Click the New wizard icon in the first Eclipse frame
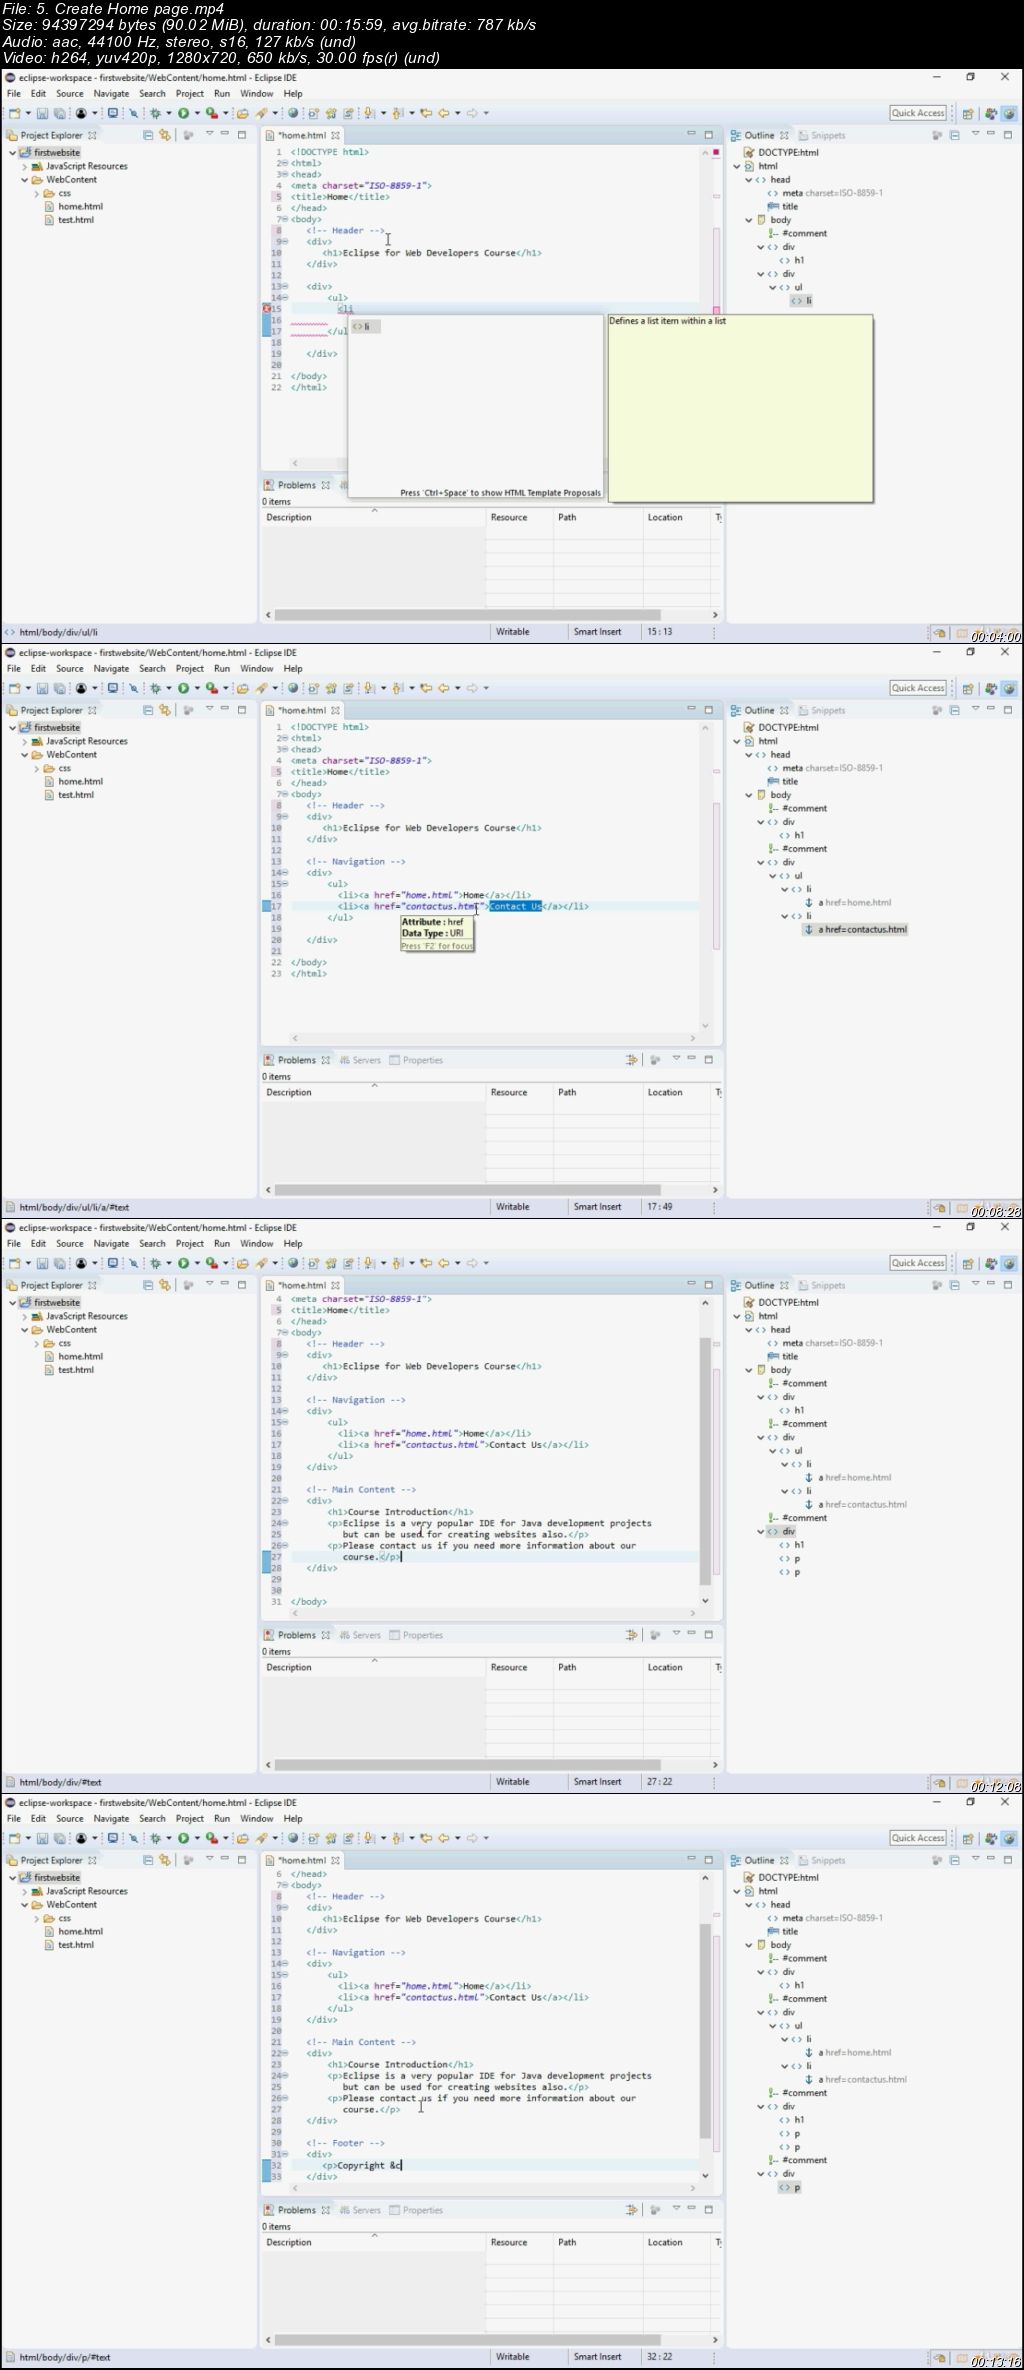 (15, 113)
